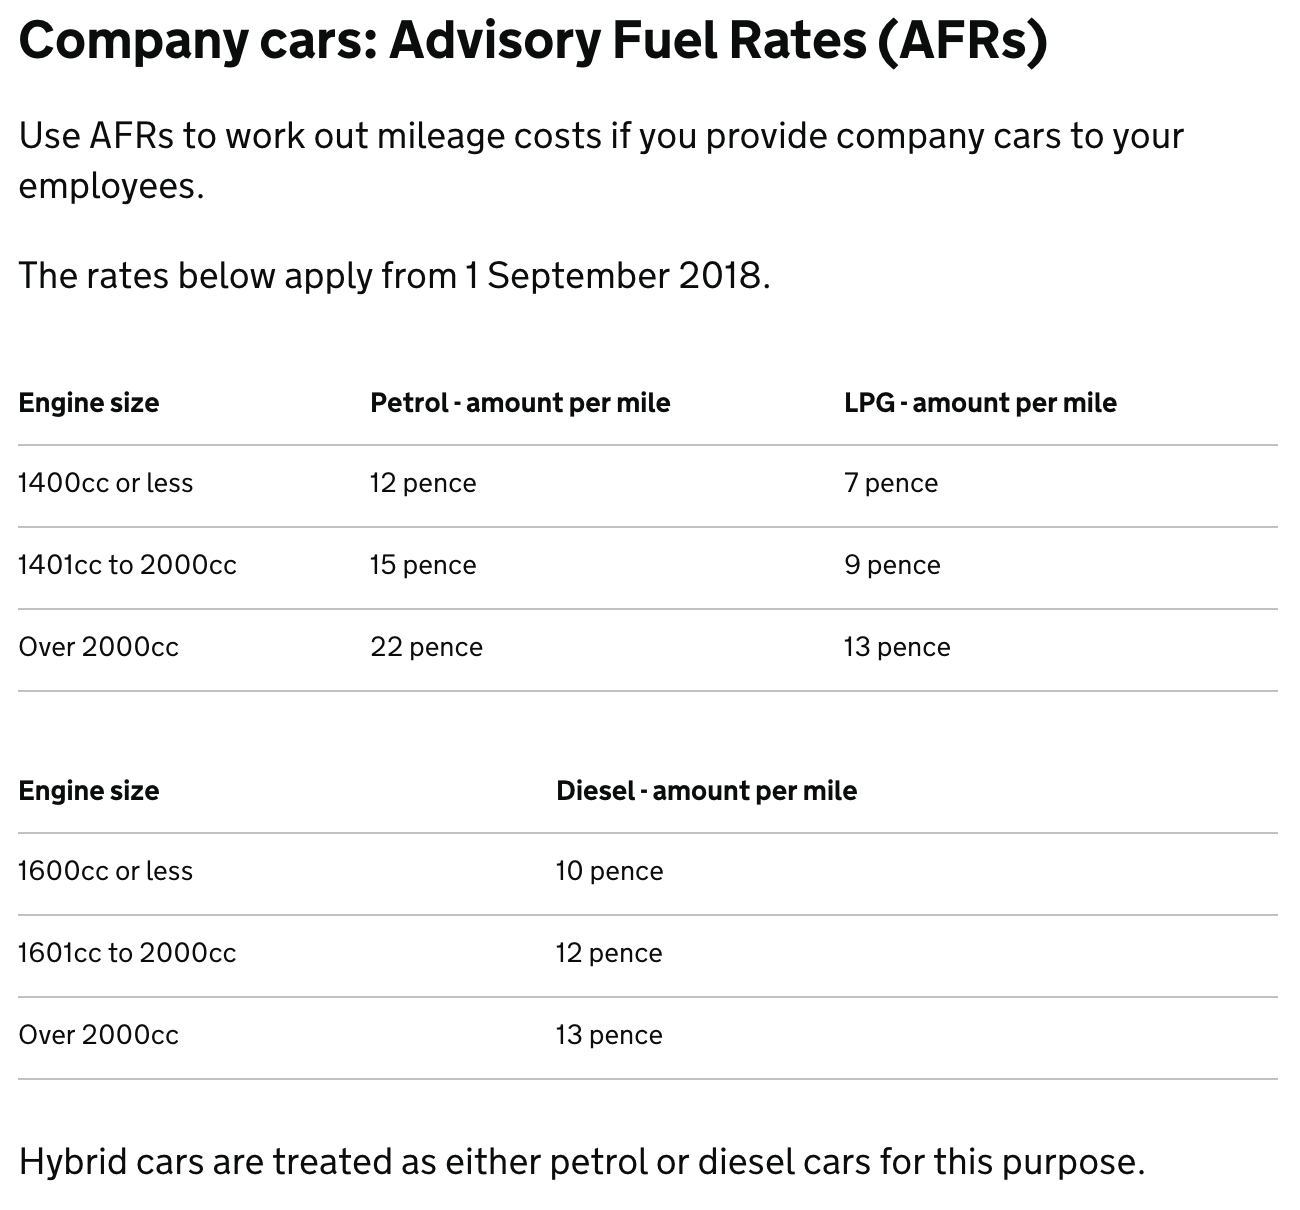Click the 13 pence LPG rate cell
This screenshot has height=1210, width=1300.
point(897,647)
